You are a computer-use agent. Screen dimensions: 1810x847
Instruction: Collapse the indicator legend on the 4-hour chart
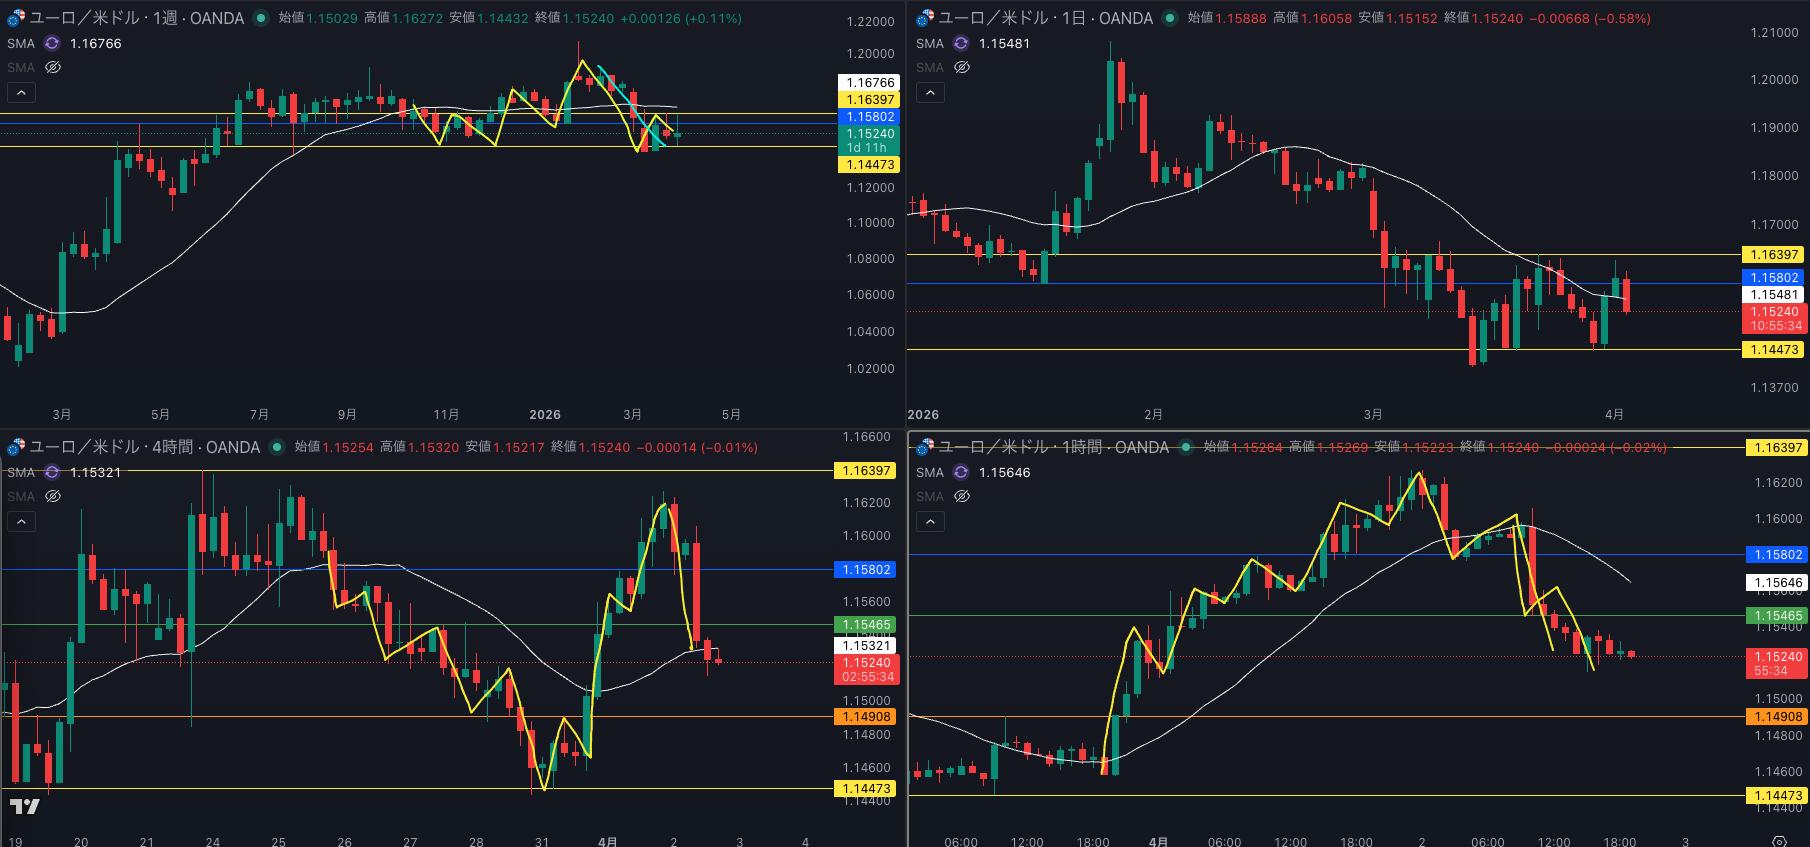pos(21,521)
